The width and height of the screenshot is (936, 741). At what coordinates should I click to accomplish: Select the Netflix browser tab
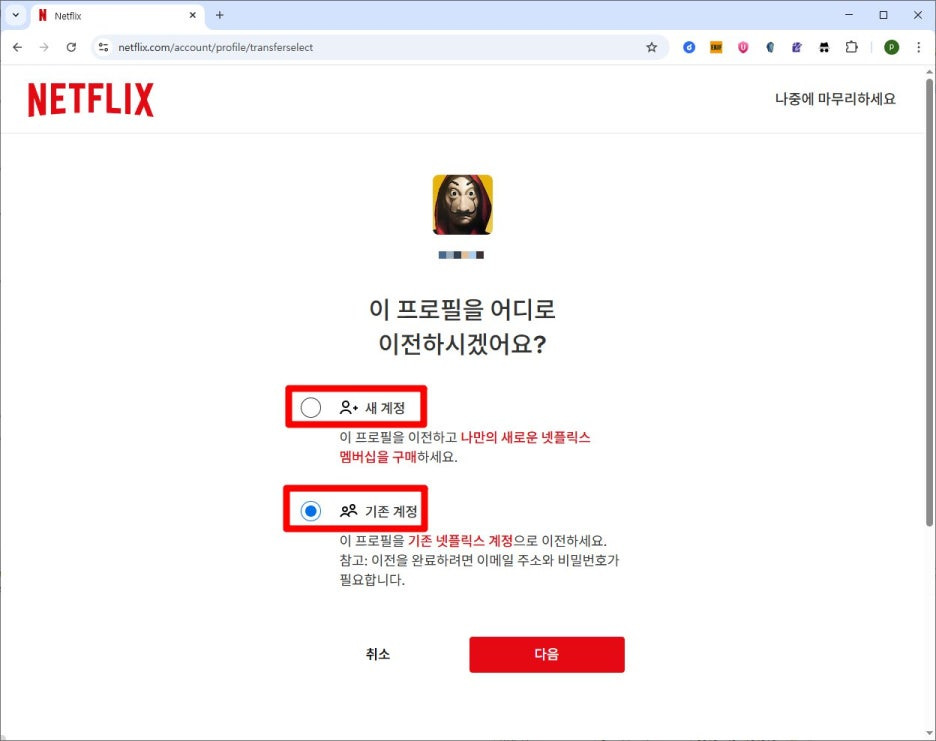[118, 16]
